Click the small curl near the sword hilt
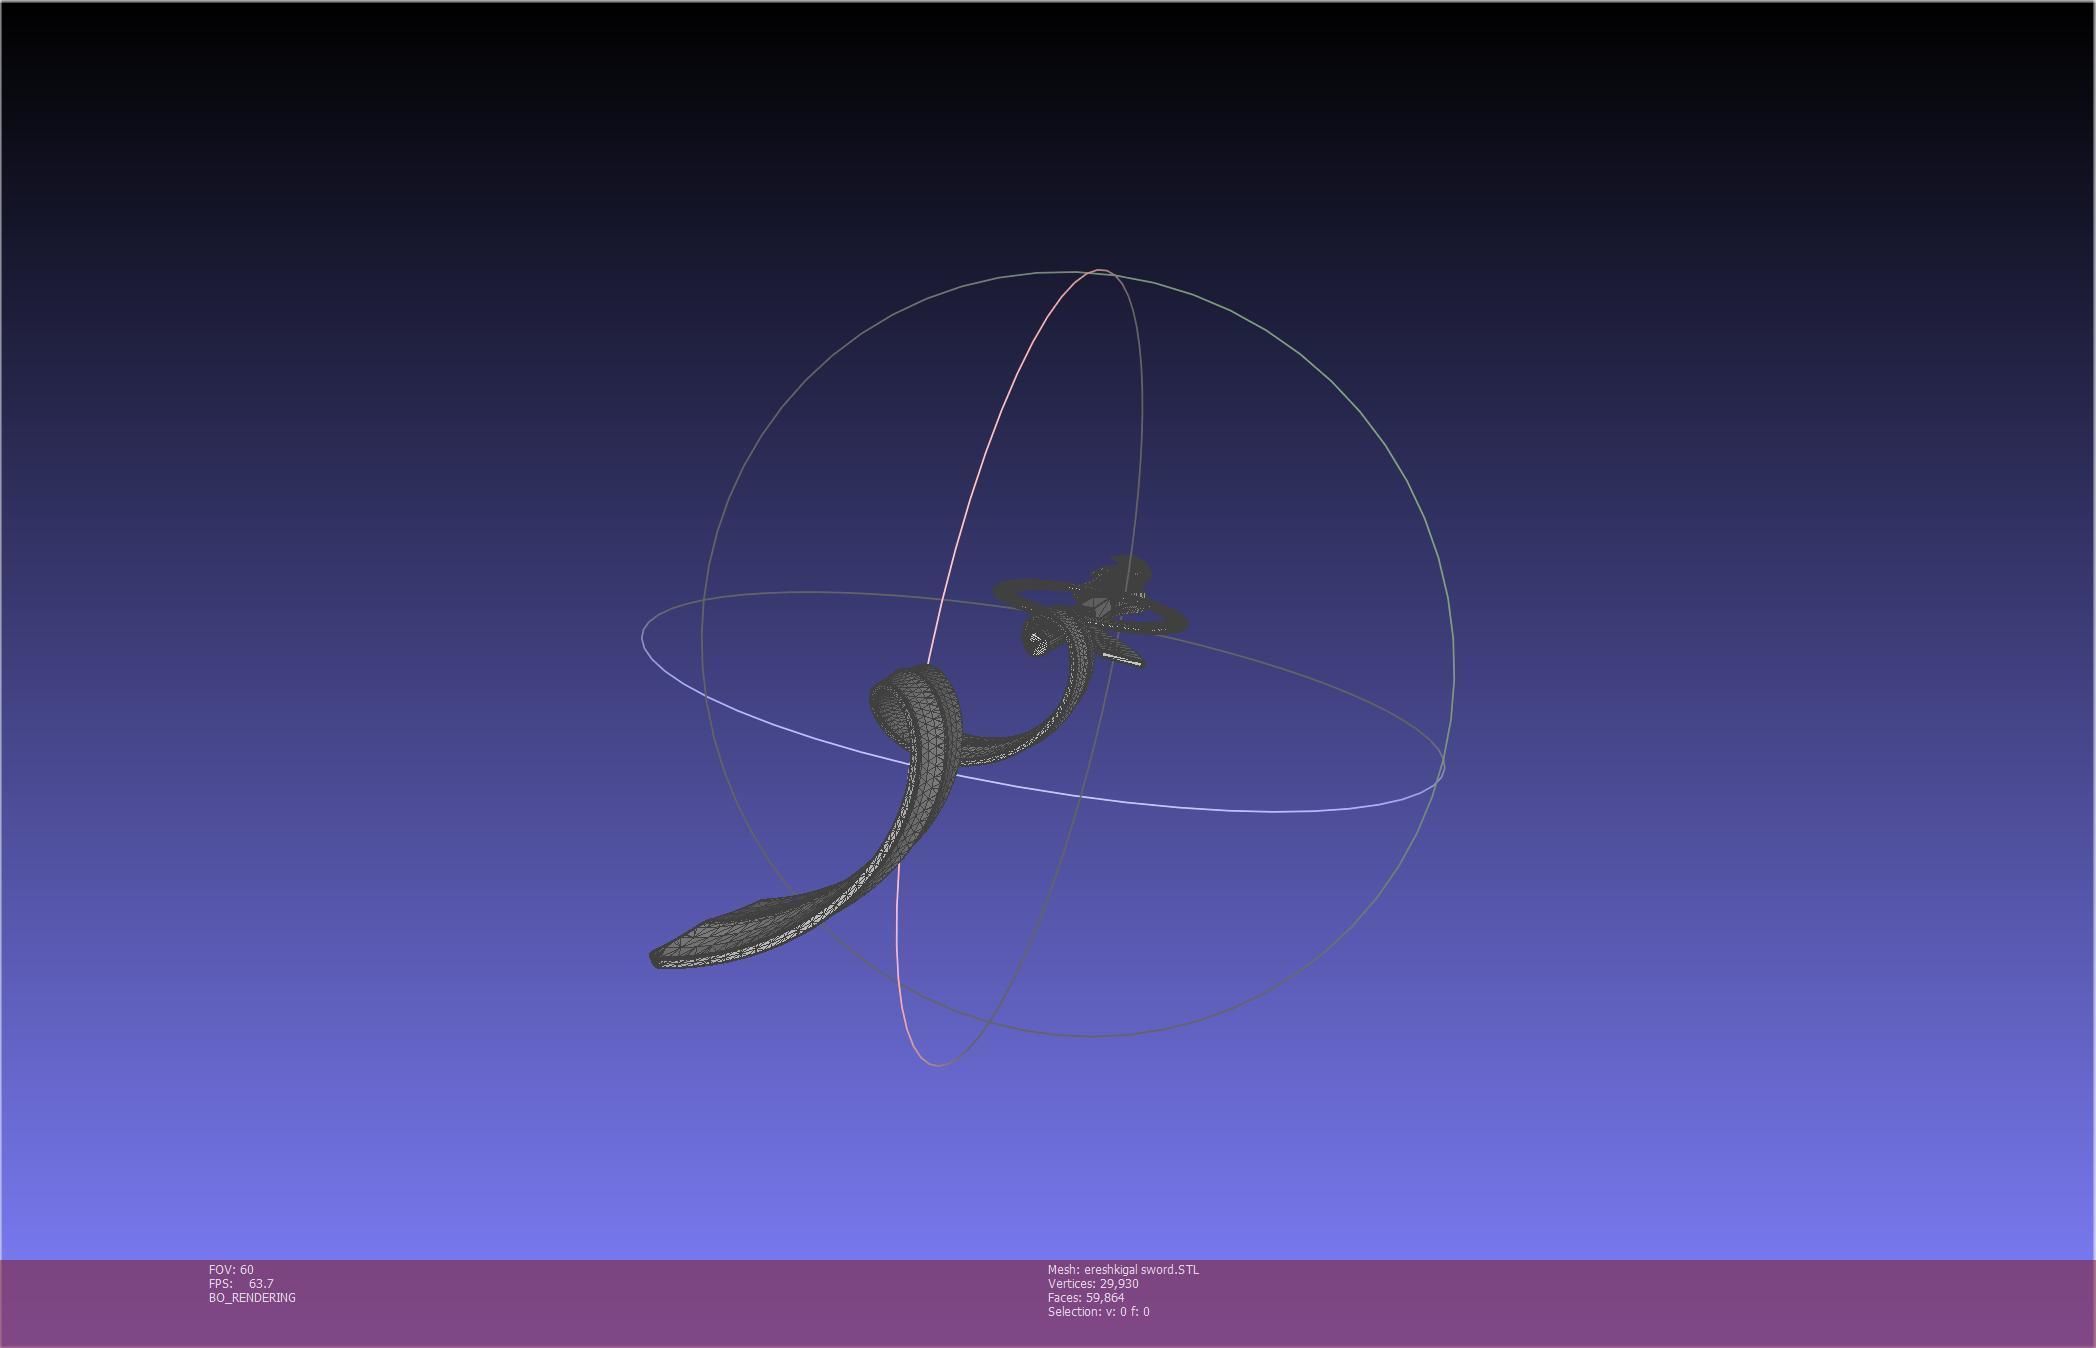This screenshot has width=2096, height=1348. [x=1038, y=640]
